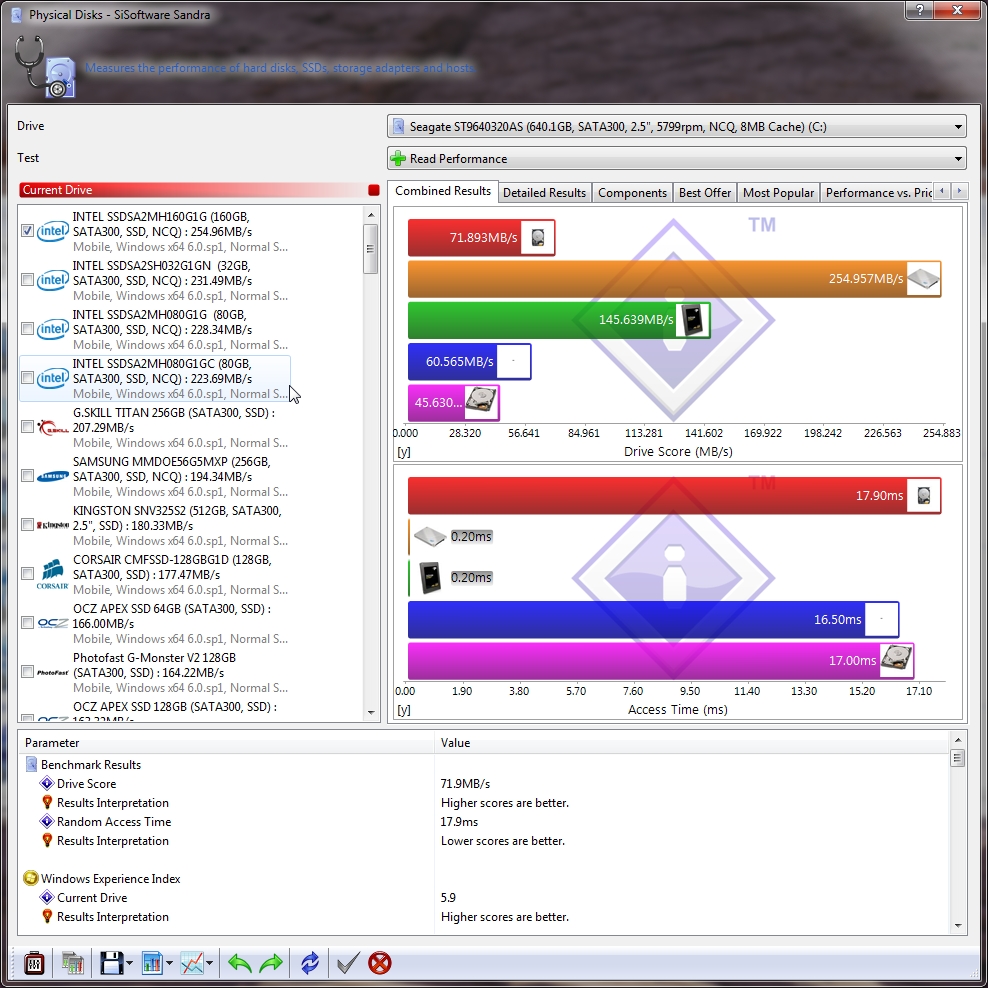Click the floppy disk save icon
988x988 pixels.
[112, 963]
